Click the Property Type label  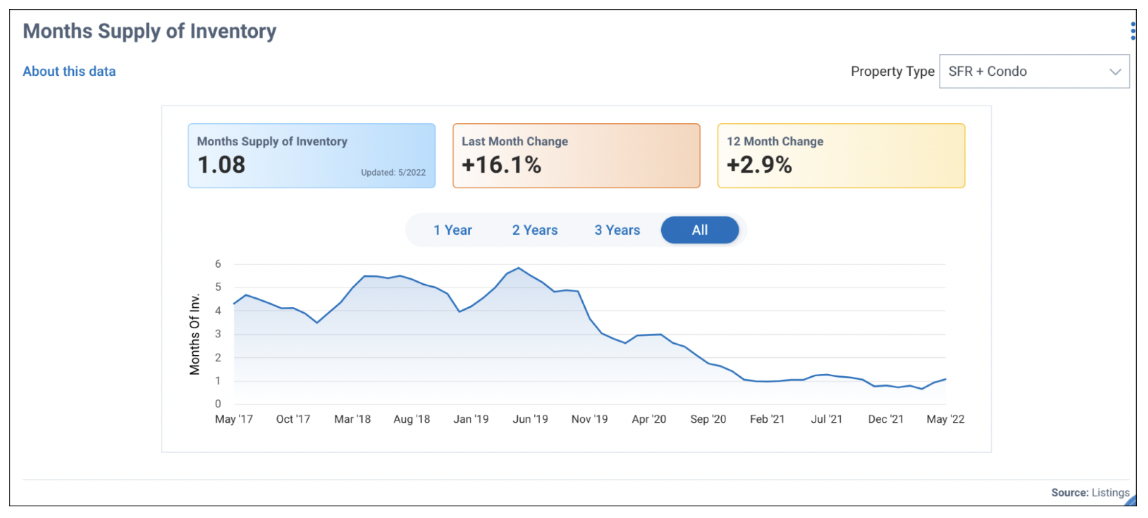click(x=892, y=72)
